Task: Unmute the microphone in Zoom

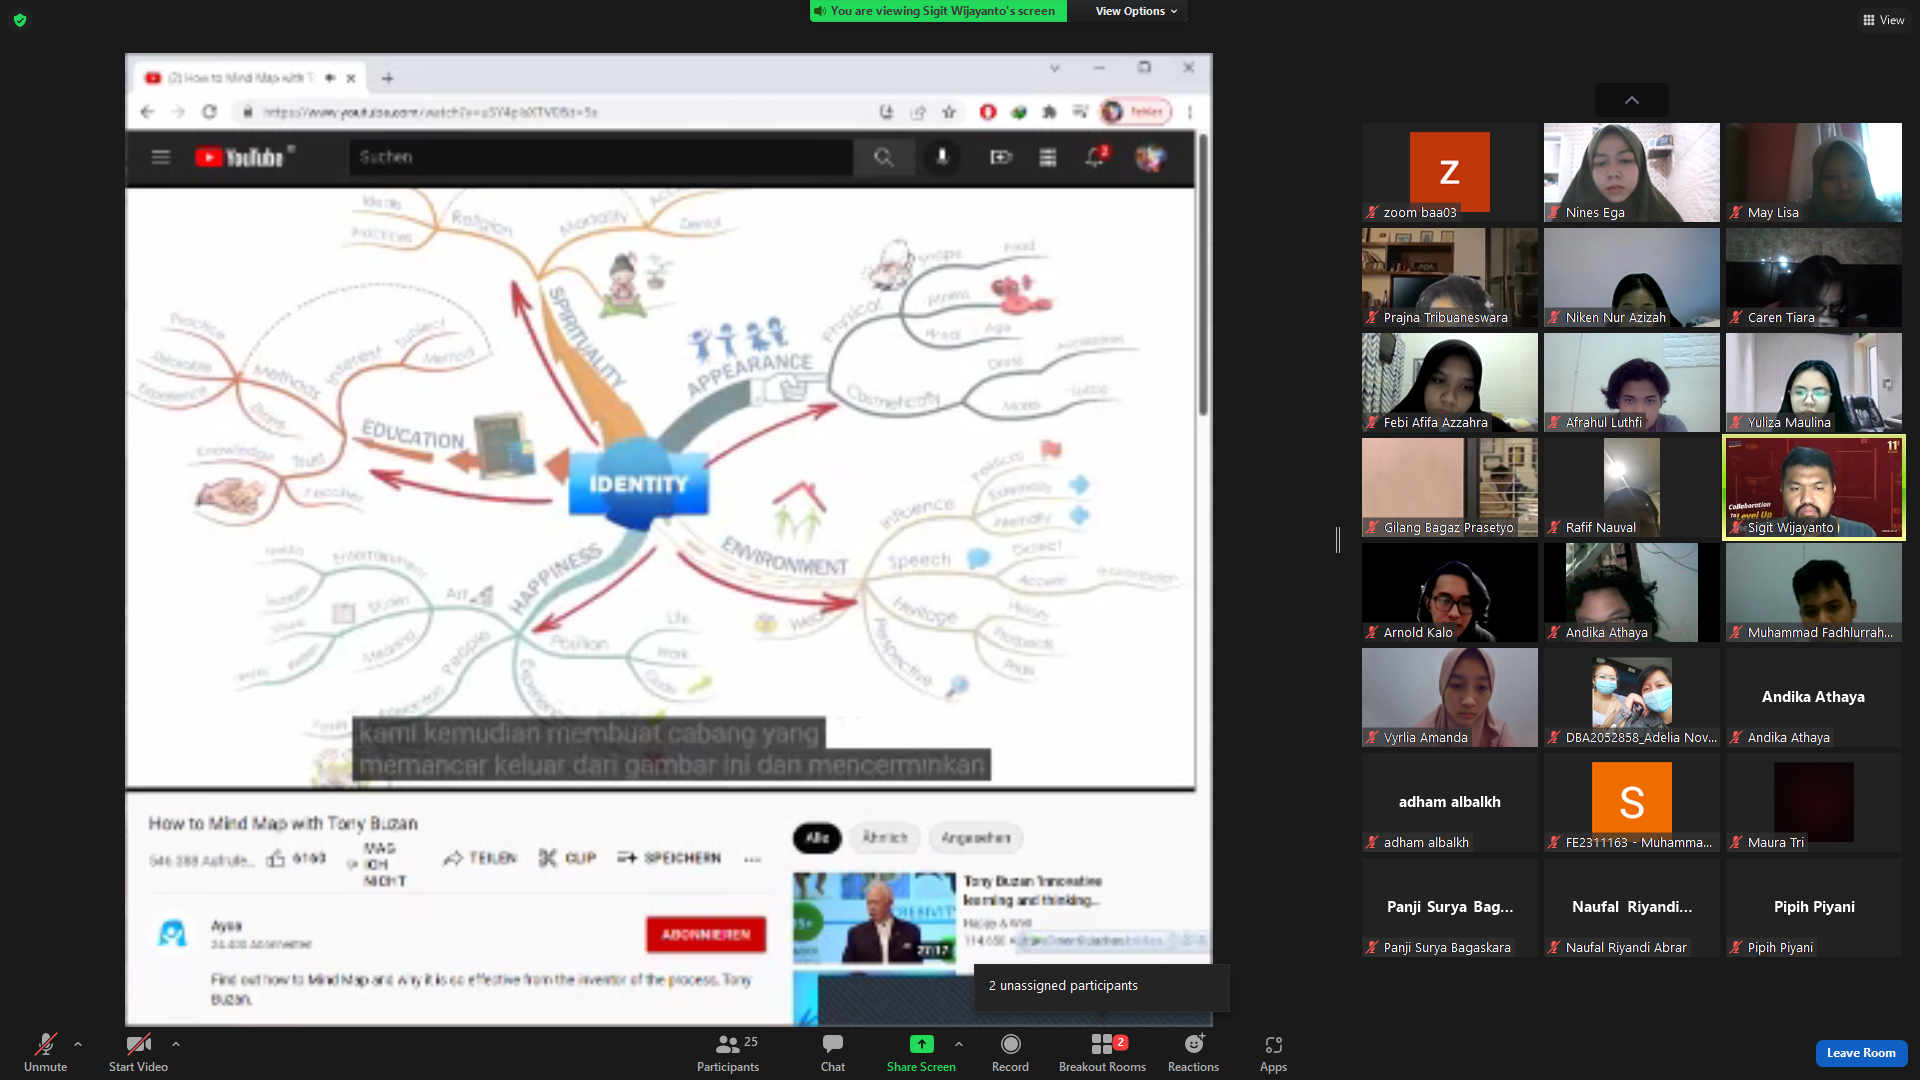Action: tap(45, 1052)
